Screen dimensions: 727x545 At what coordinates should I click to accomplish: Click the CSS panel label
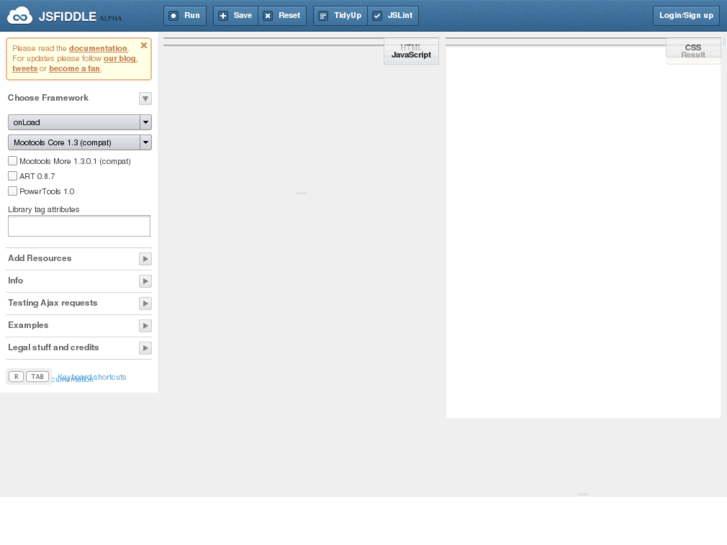[x=693, y=47]
